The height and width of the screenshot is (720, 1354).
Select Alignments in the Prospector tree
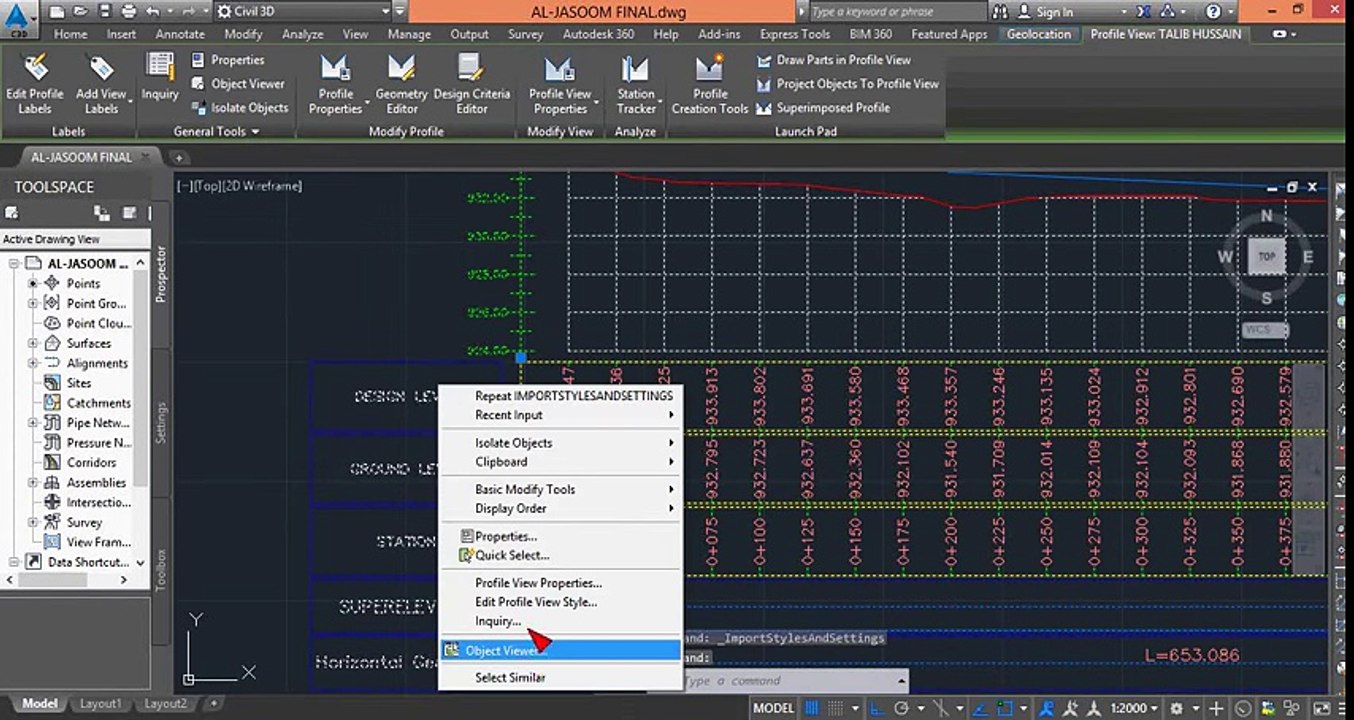click(97, 364)
